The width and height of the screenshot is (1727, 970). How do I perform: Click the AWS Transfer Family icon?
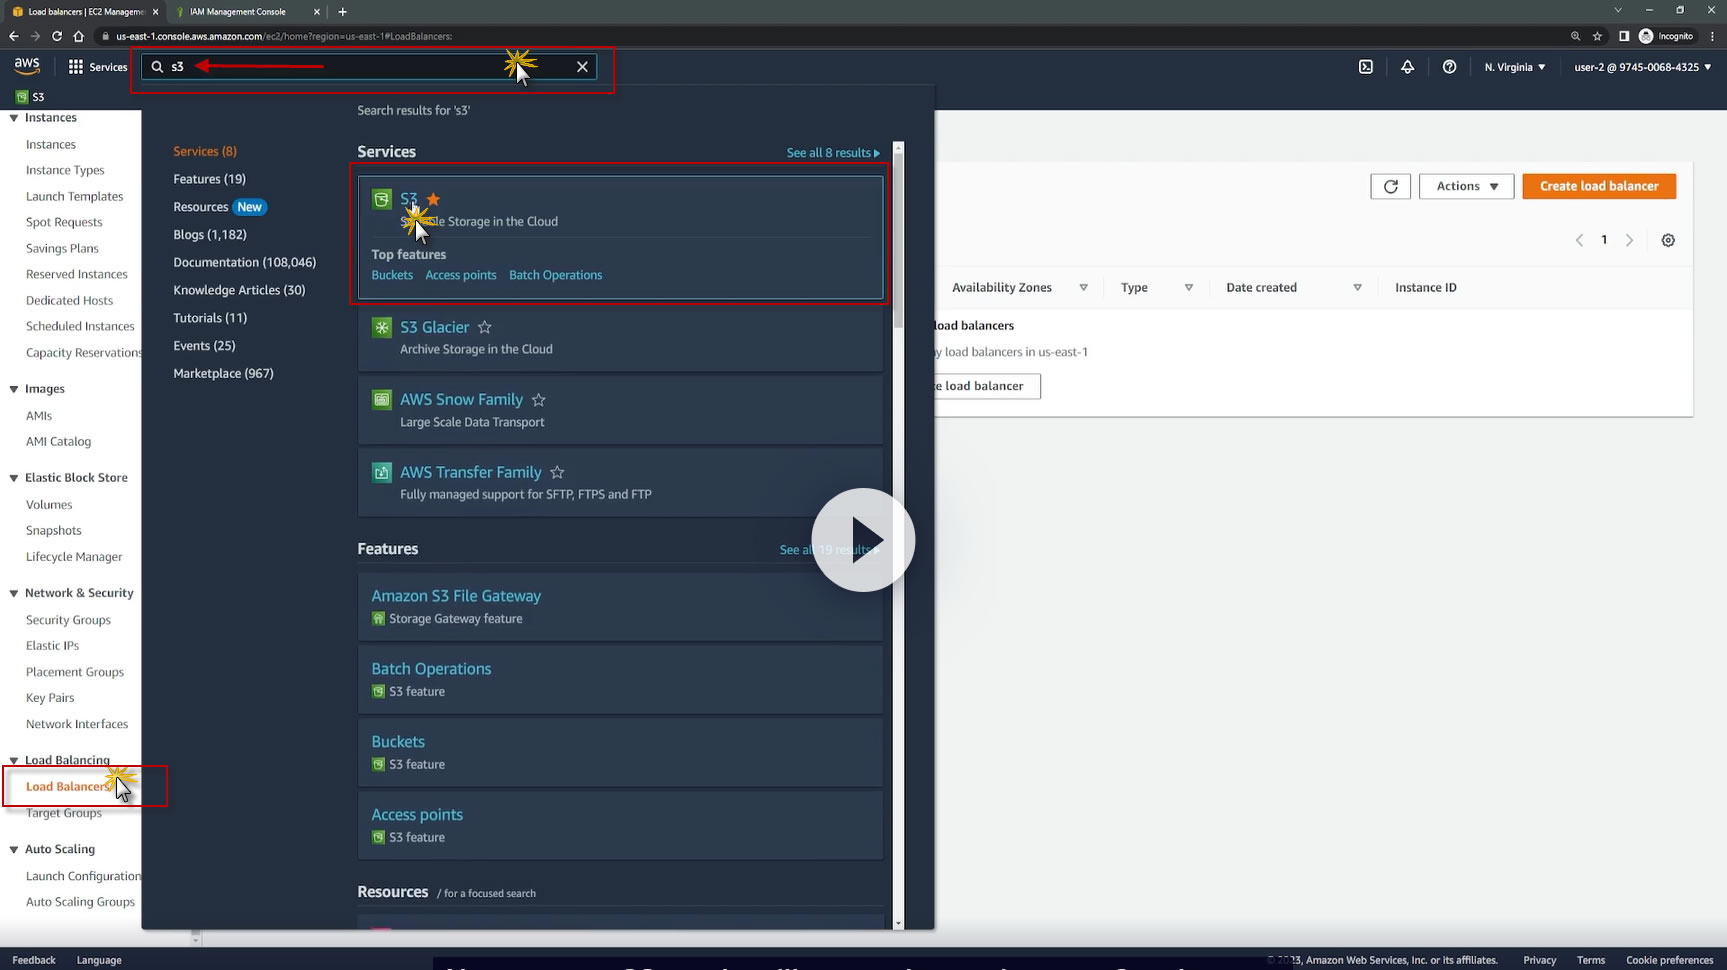point(381,472)
